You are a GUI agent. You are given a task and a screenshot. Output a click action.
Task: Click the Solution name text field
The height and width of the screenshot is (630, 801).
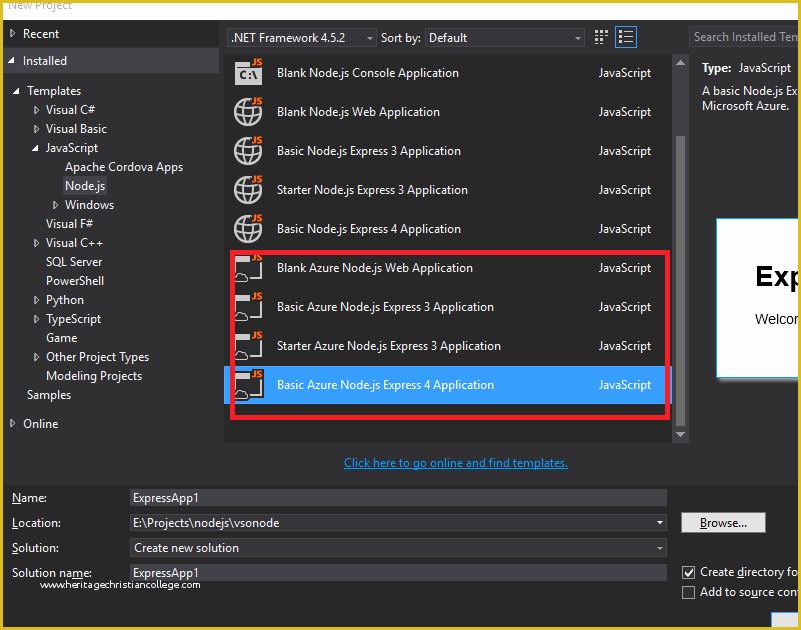(x=398, y=573)
